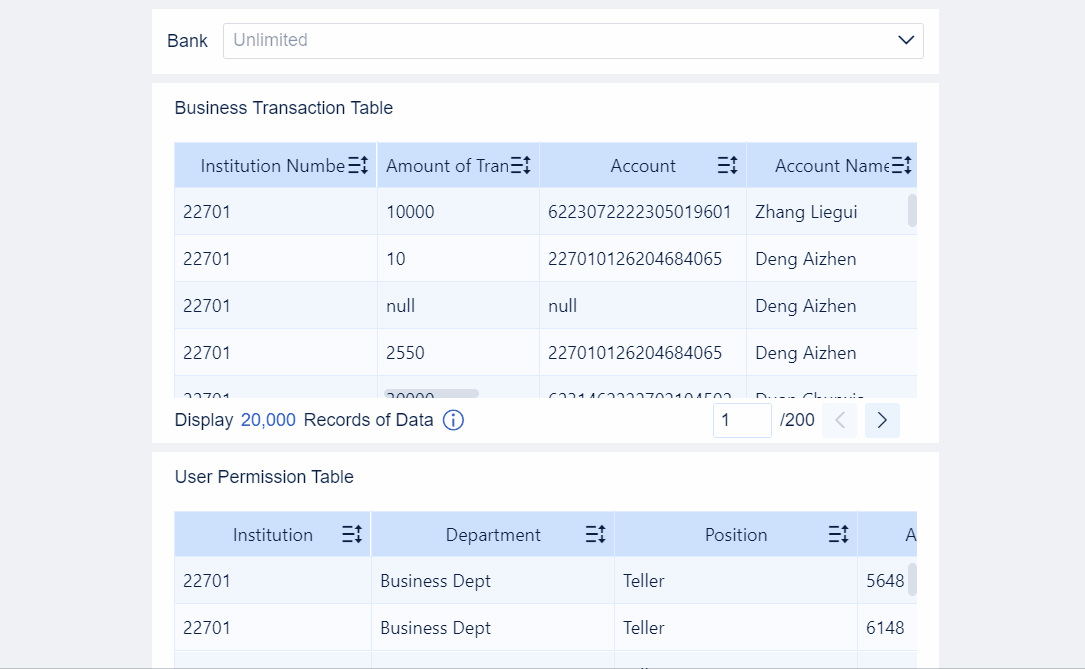Click the 20,000 records count link

click(268, 420)
